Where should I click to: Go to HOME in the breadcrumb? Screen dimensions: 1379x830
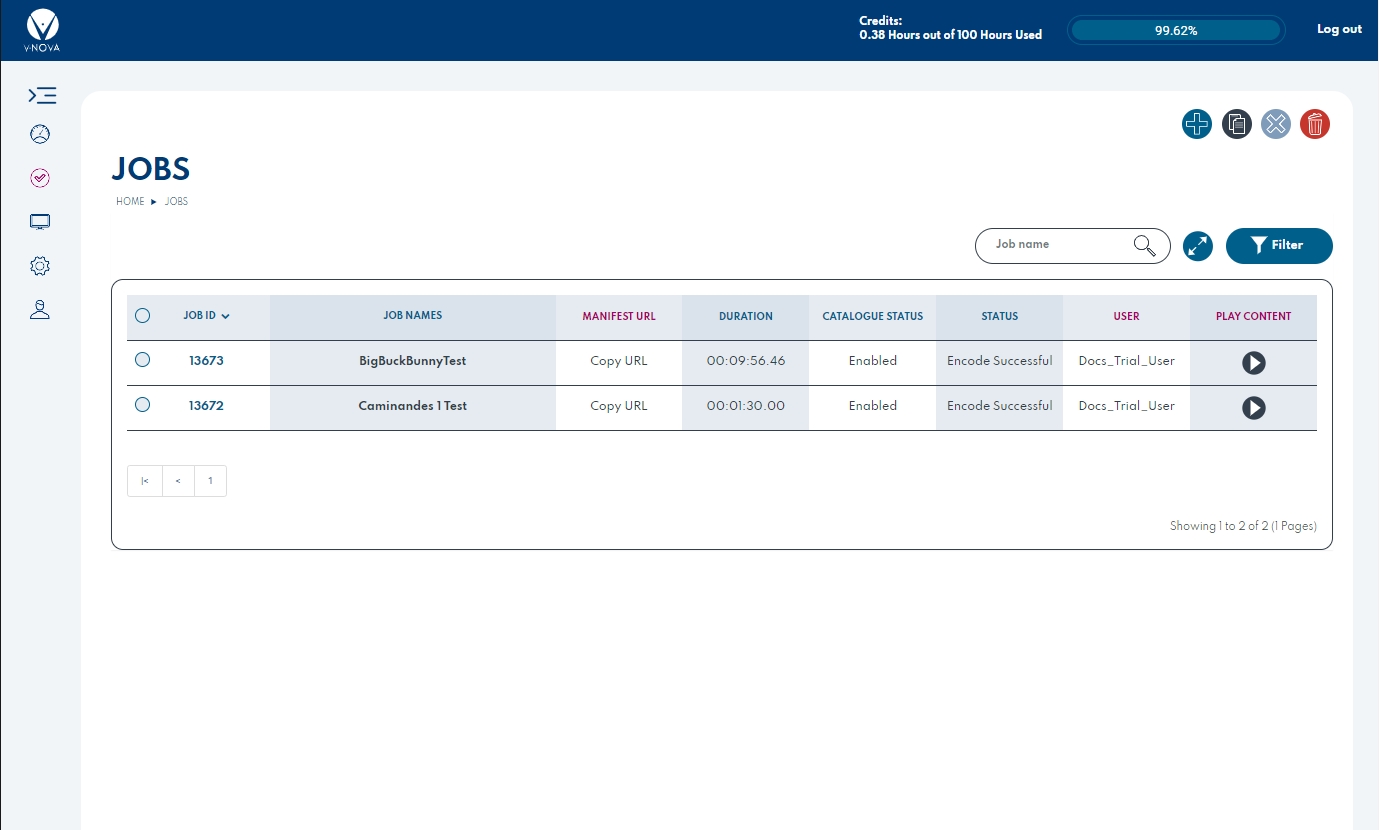pos(130,202)
